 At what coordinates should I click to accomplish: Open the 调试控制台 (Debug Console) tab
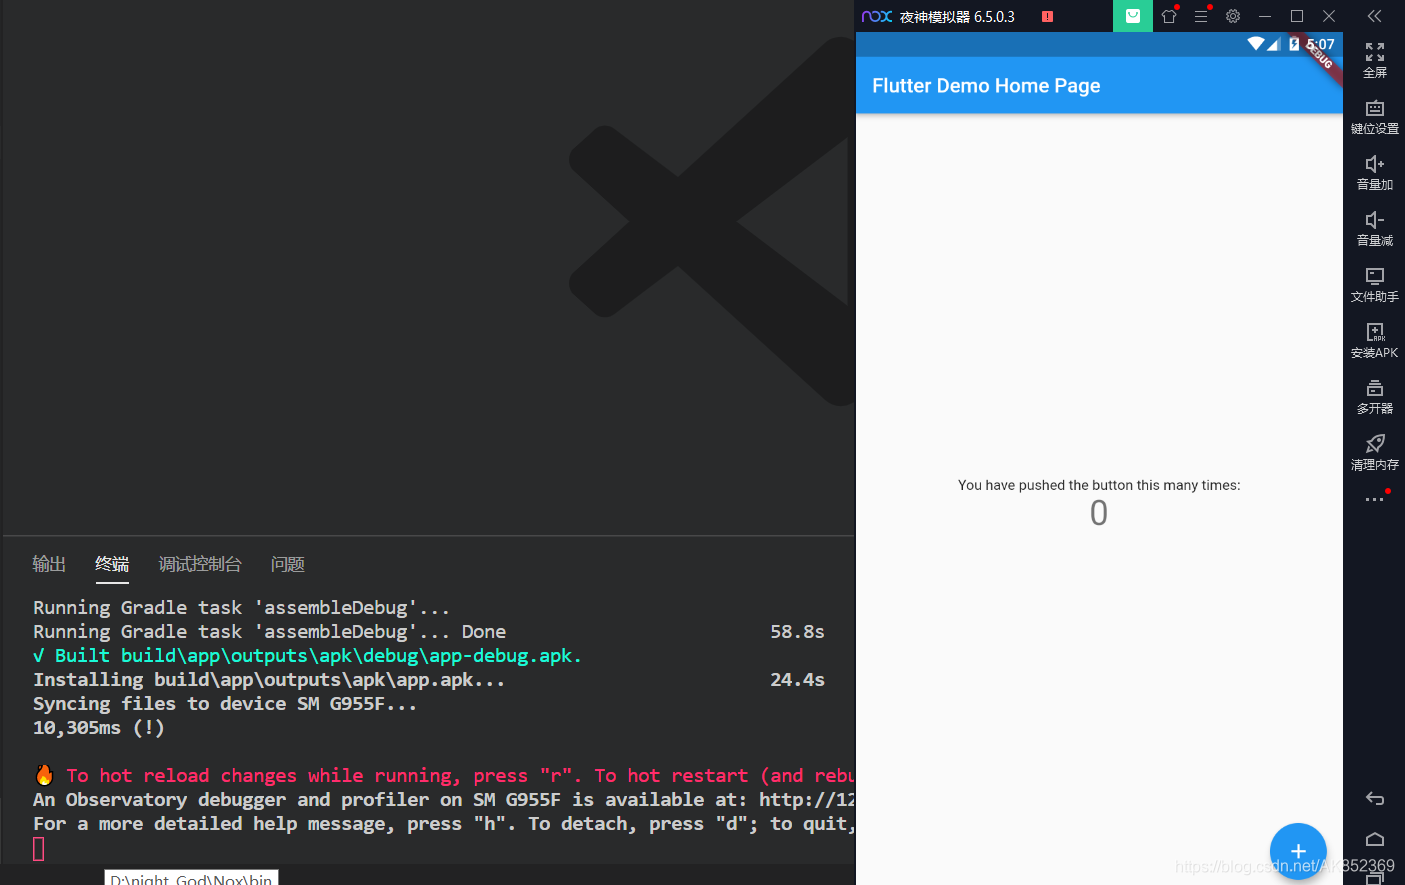point(200,564)
